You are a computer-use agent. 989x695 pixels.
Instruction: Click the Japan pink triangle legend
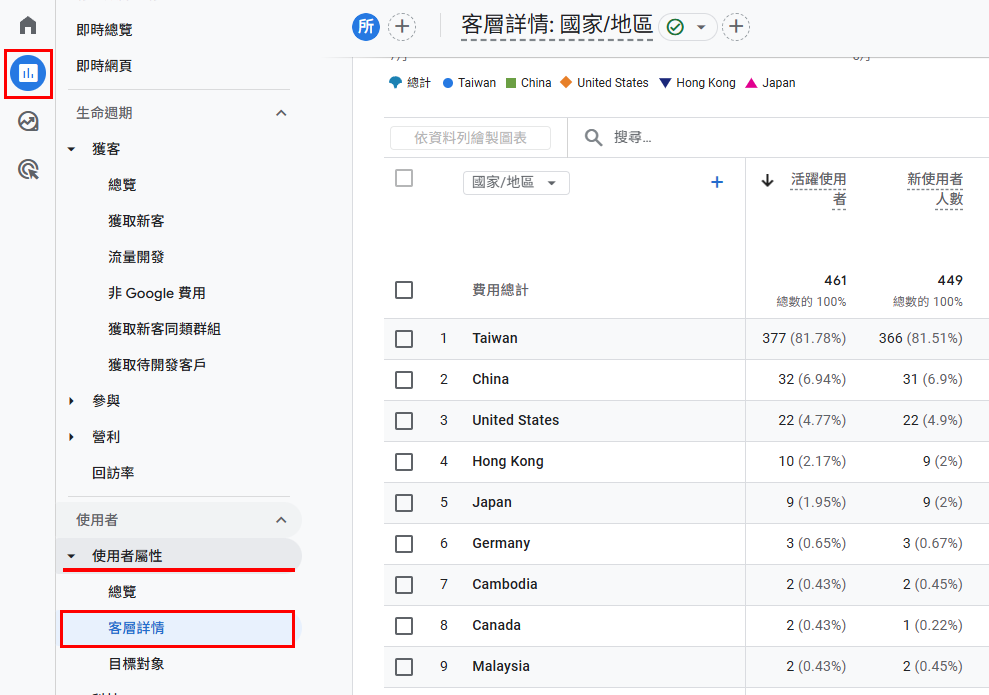[x=770, y=83]
